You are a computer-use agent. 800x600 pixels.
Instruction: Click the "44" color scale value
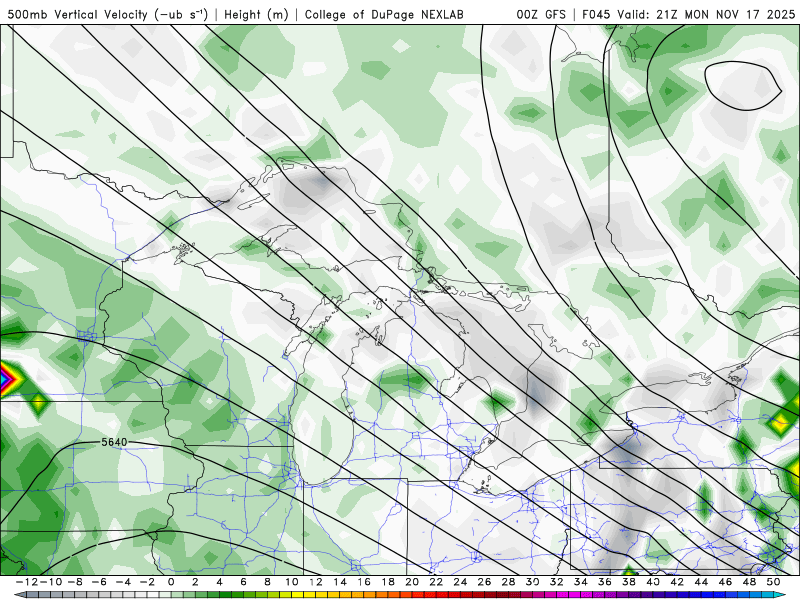(701, 582)
